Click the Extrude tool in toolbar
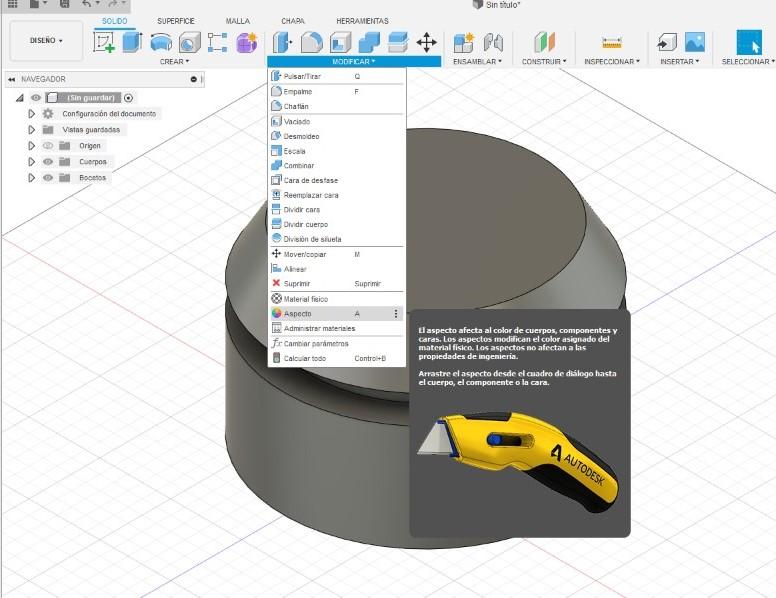 [x=132, y=42]
